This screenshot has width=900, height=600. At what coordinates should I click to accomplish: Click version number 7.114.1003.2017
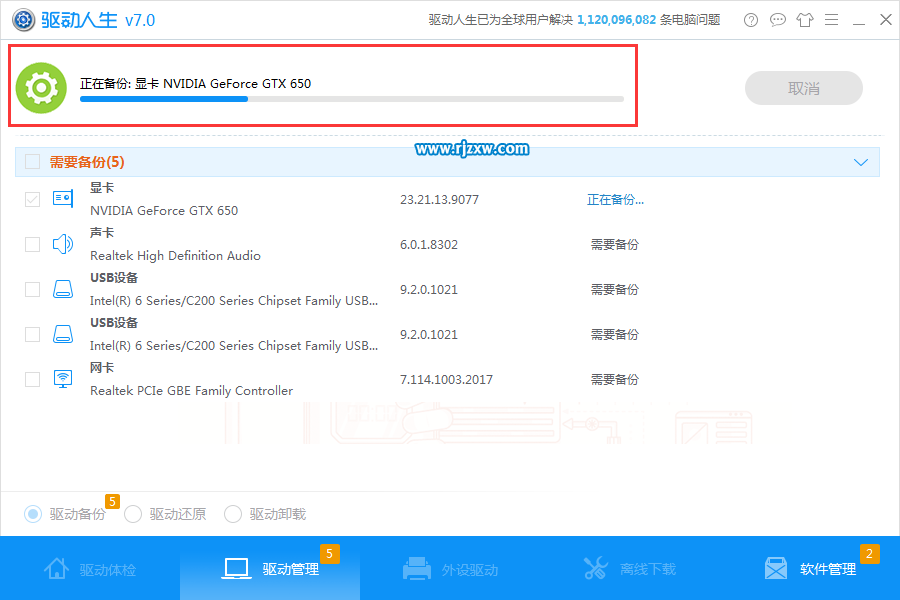[x=447, y=380]
